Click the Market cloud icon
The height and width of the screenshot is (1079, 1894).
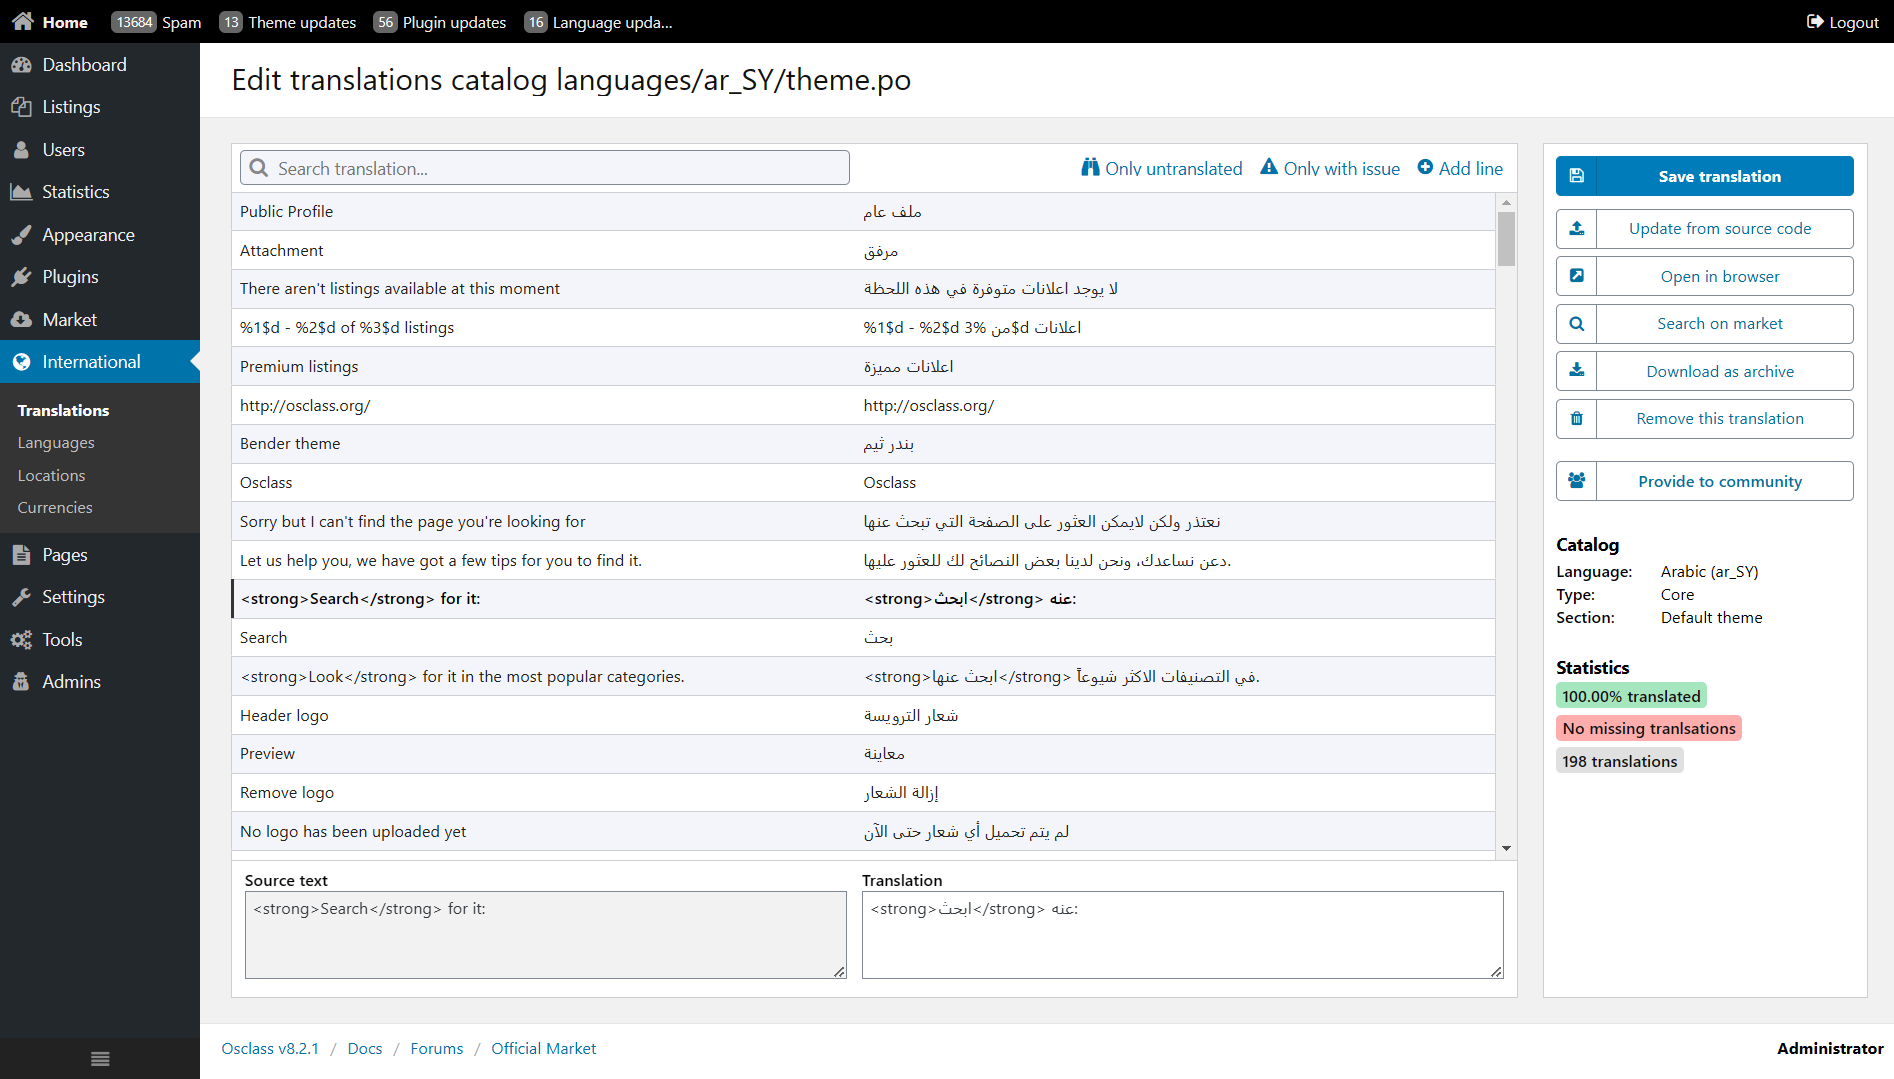[x=21, y=320]
